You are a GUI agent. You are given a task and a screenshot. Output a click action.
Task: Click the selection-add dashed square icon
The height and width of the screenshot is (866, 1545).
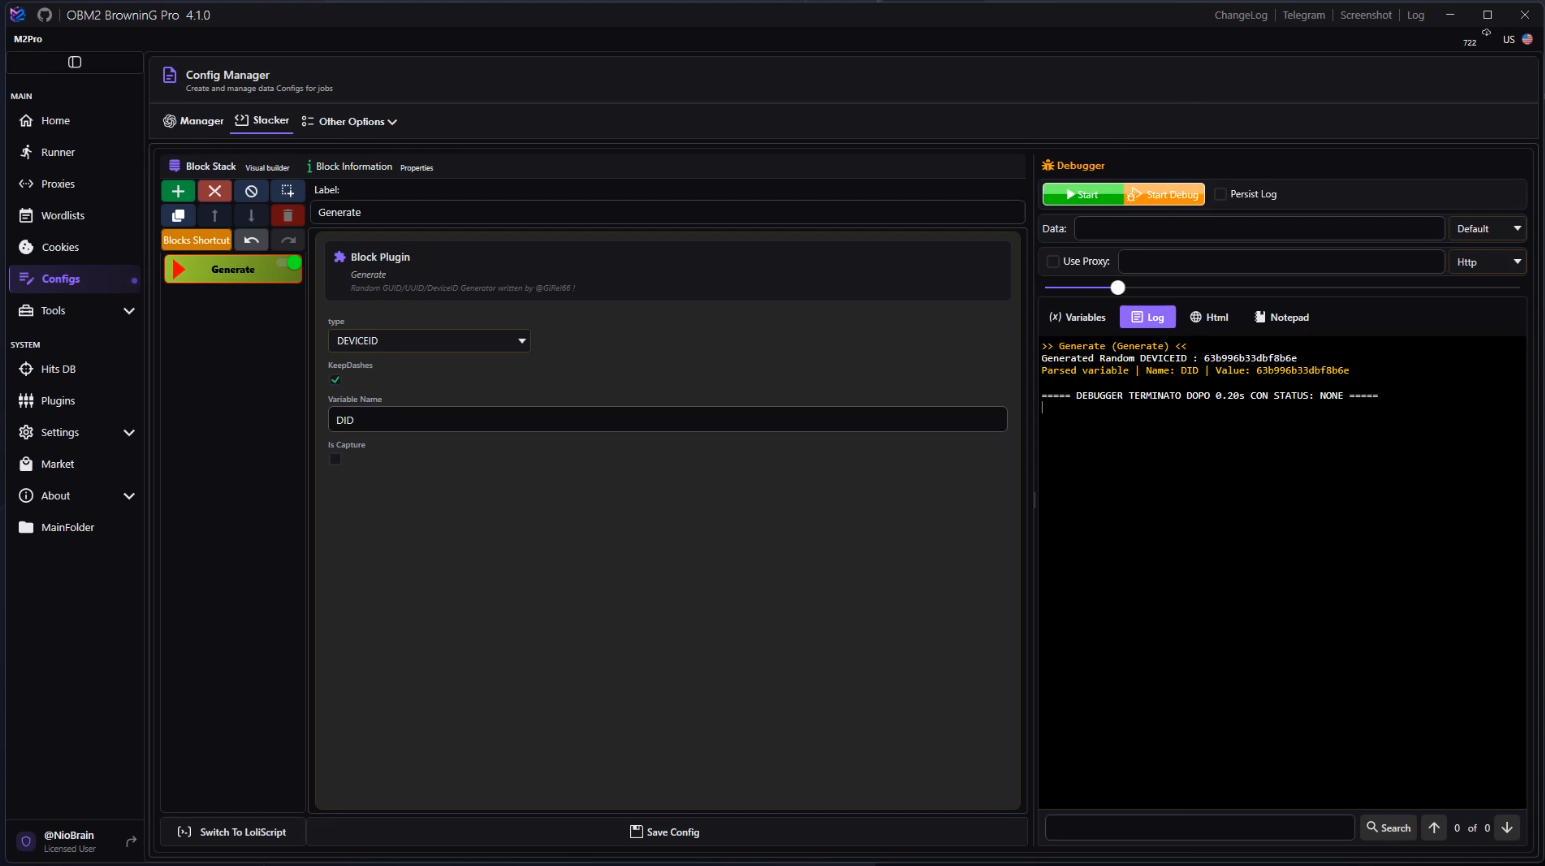(288, 191)
